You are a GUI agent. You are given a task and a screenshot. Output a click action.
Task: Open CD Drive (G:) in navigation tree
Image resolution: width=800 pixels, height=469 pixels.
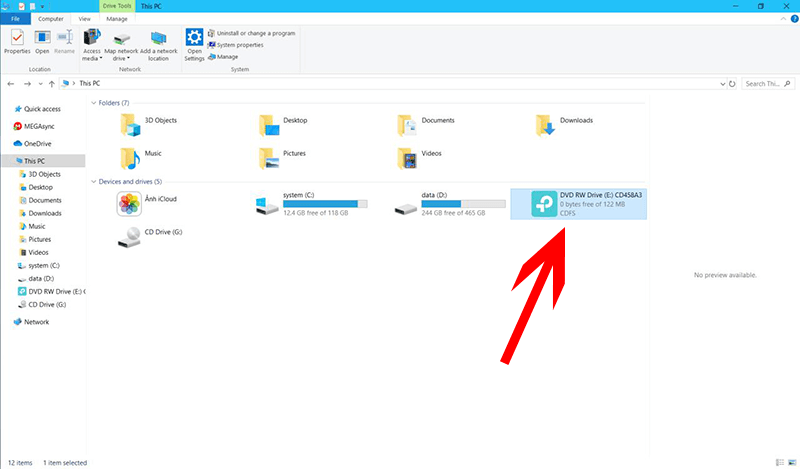coord(42,305)
